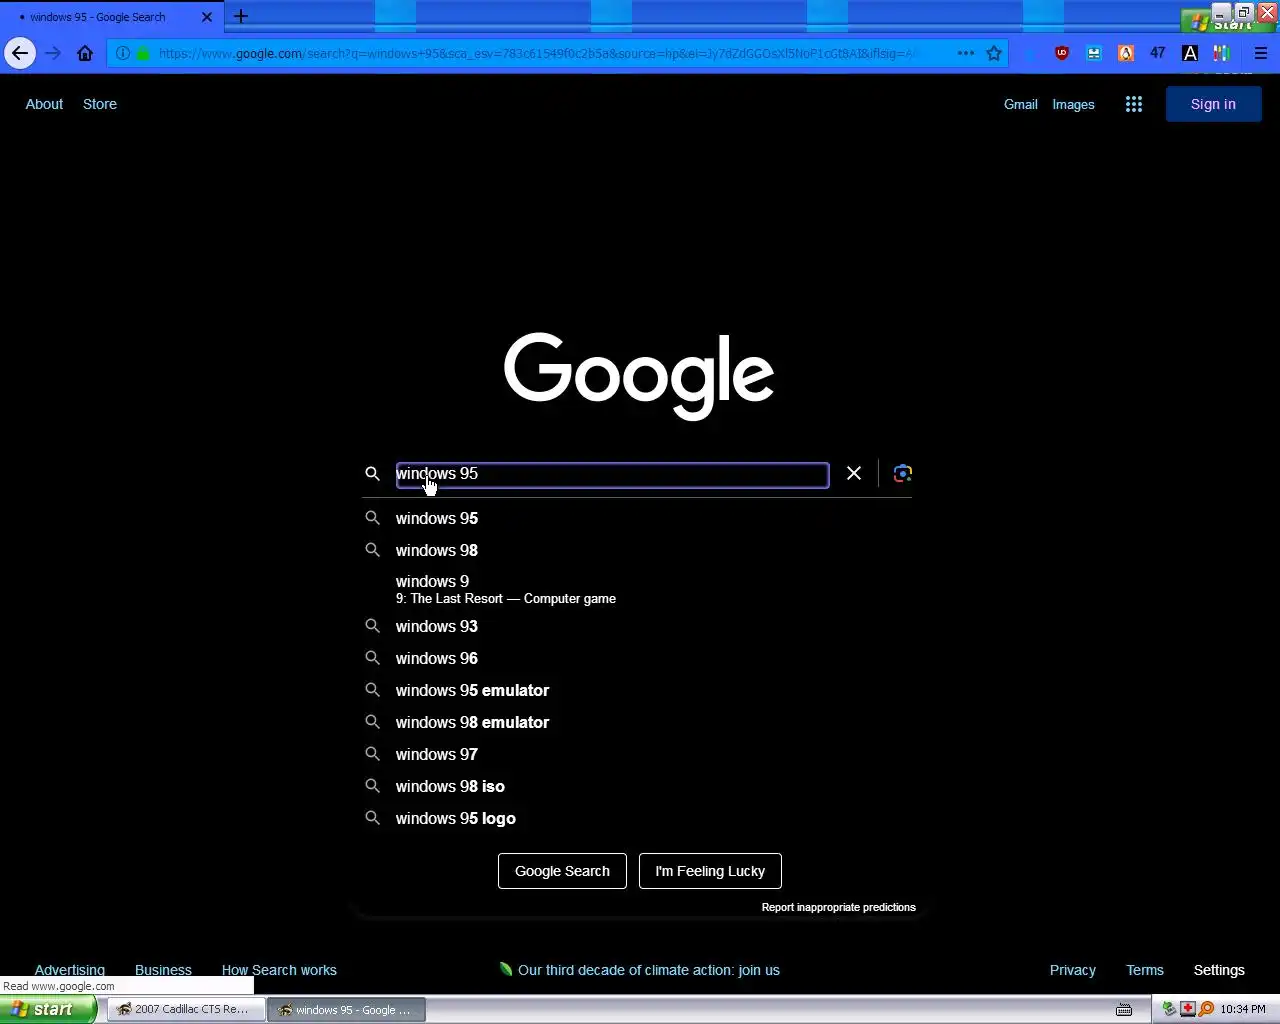This screenshot has height=1024, width=1280.
Task: Click inside the Google search text field
Action: (x=612, y=474)
